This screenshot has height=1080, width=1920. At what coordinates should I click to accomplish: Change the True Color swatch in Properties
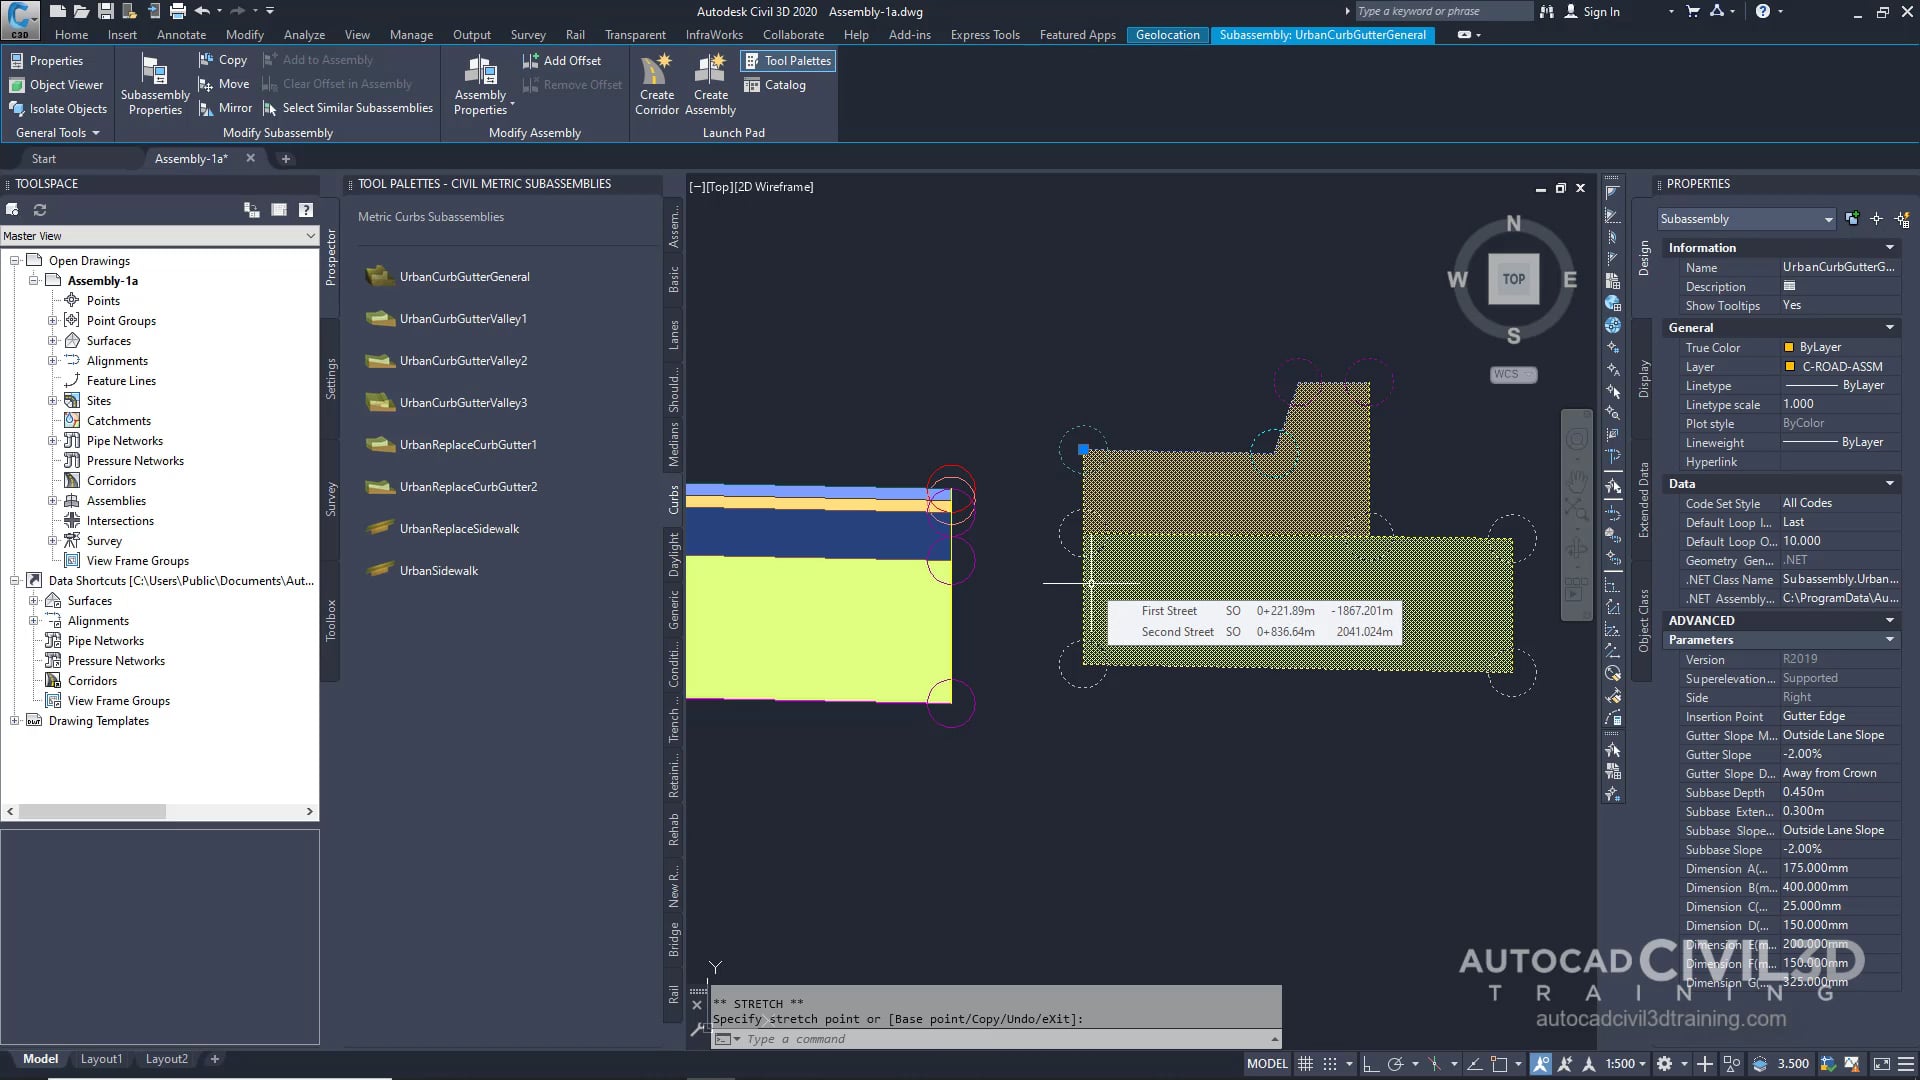pos(1789,347)
